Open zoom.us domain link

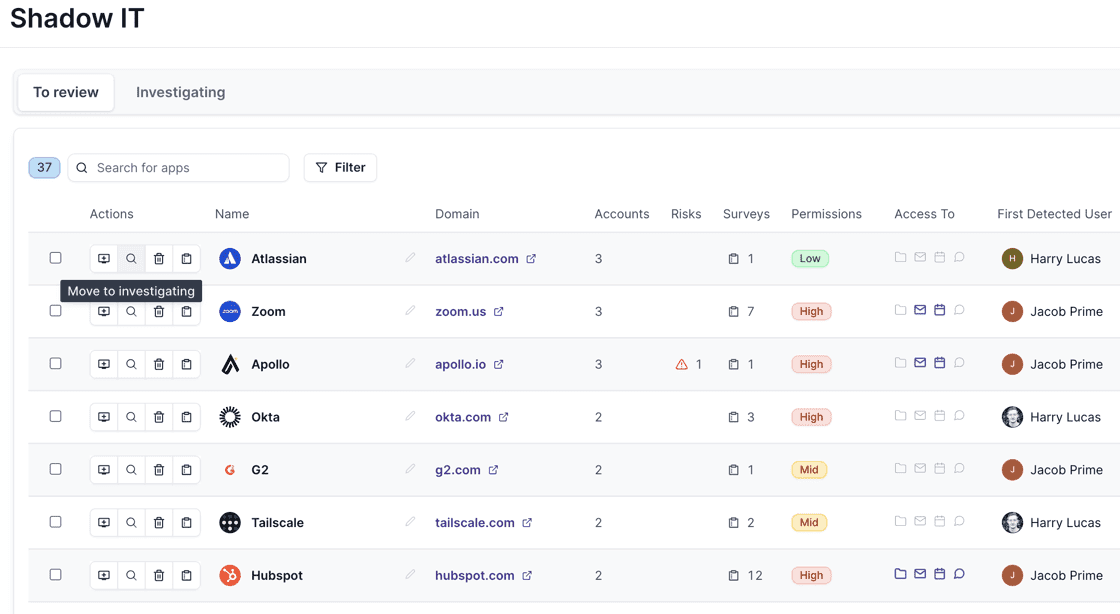click(469, 311)
